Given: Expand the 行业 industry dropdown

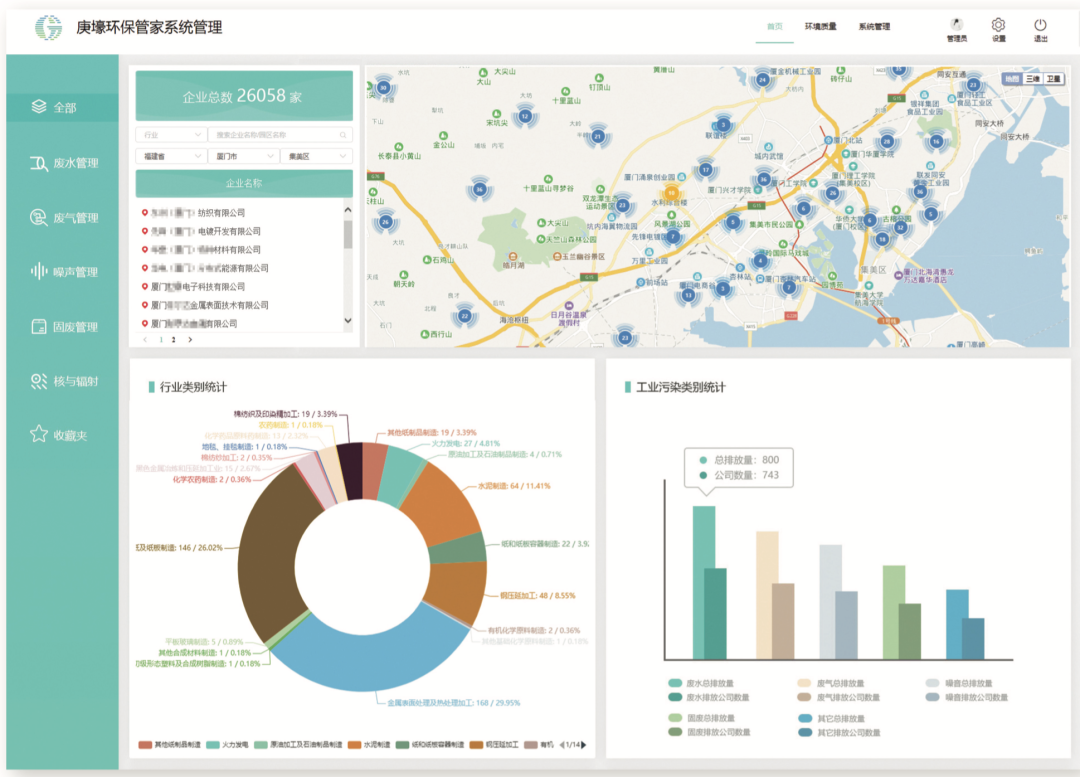Looking at the screenshot, I should tap(169, 134).
